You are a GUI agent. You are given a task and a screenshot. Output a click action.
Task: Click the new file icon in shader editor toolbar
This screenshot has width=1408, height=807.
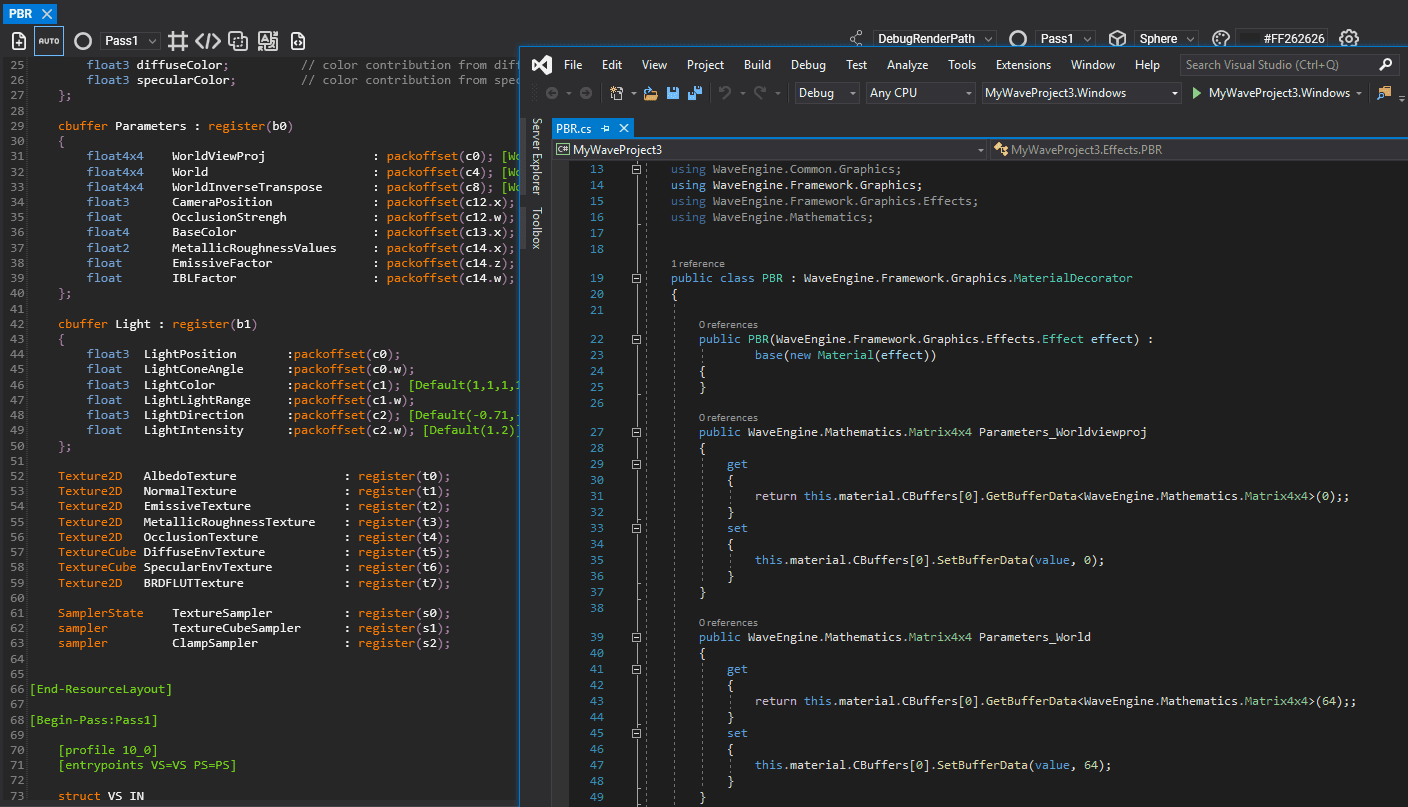click(x=19, y=41)
